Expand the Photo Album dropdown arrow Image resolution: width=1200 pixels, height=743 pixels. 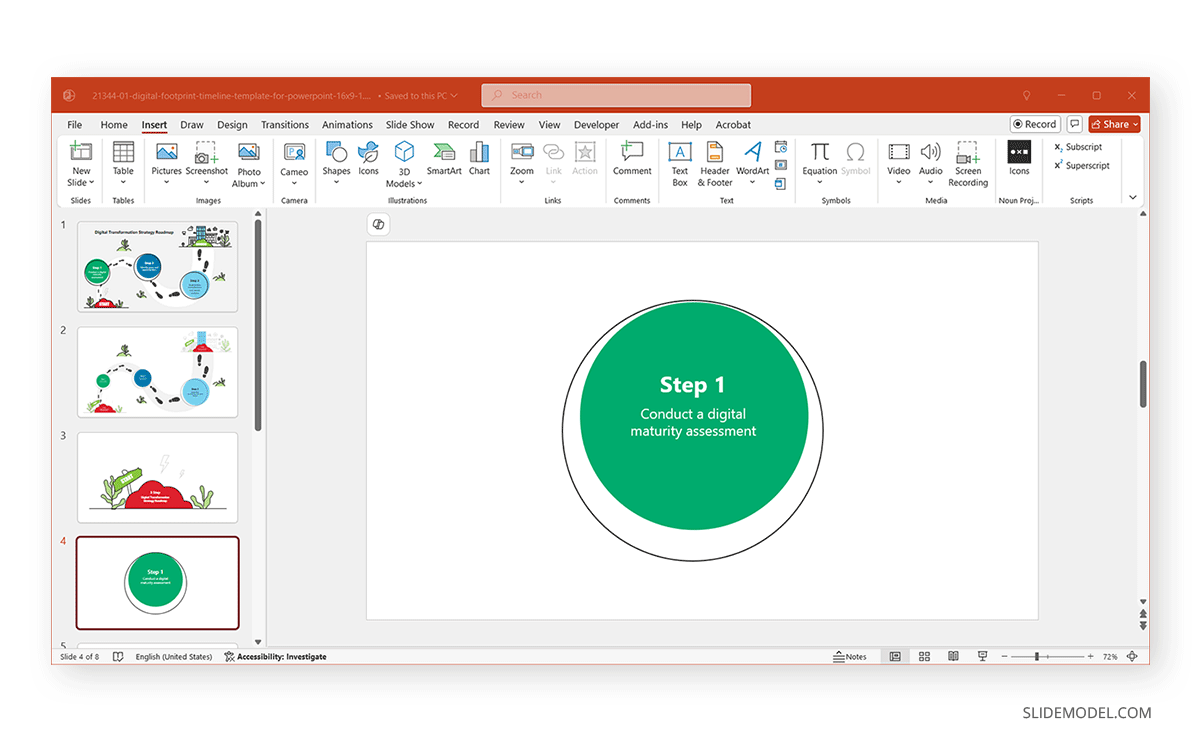[x=263, y=184]
